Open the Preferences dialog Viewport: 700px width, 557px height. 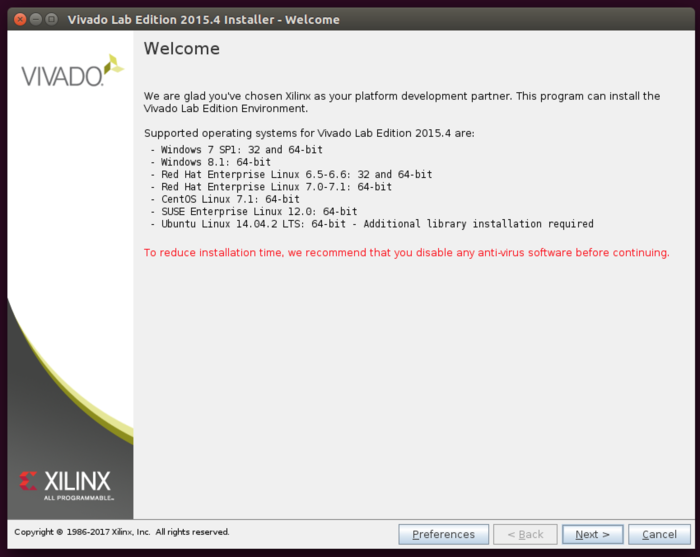[443, 534]
